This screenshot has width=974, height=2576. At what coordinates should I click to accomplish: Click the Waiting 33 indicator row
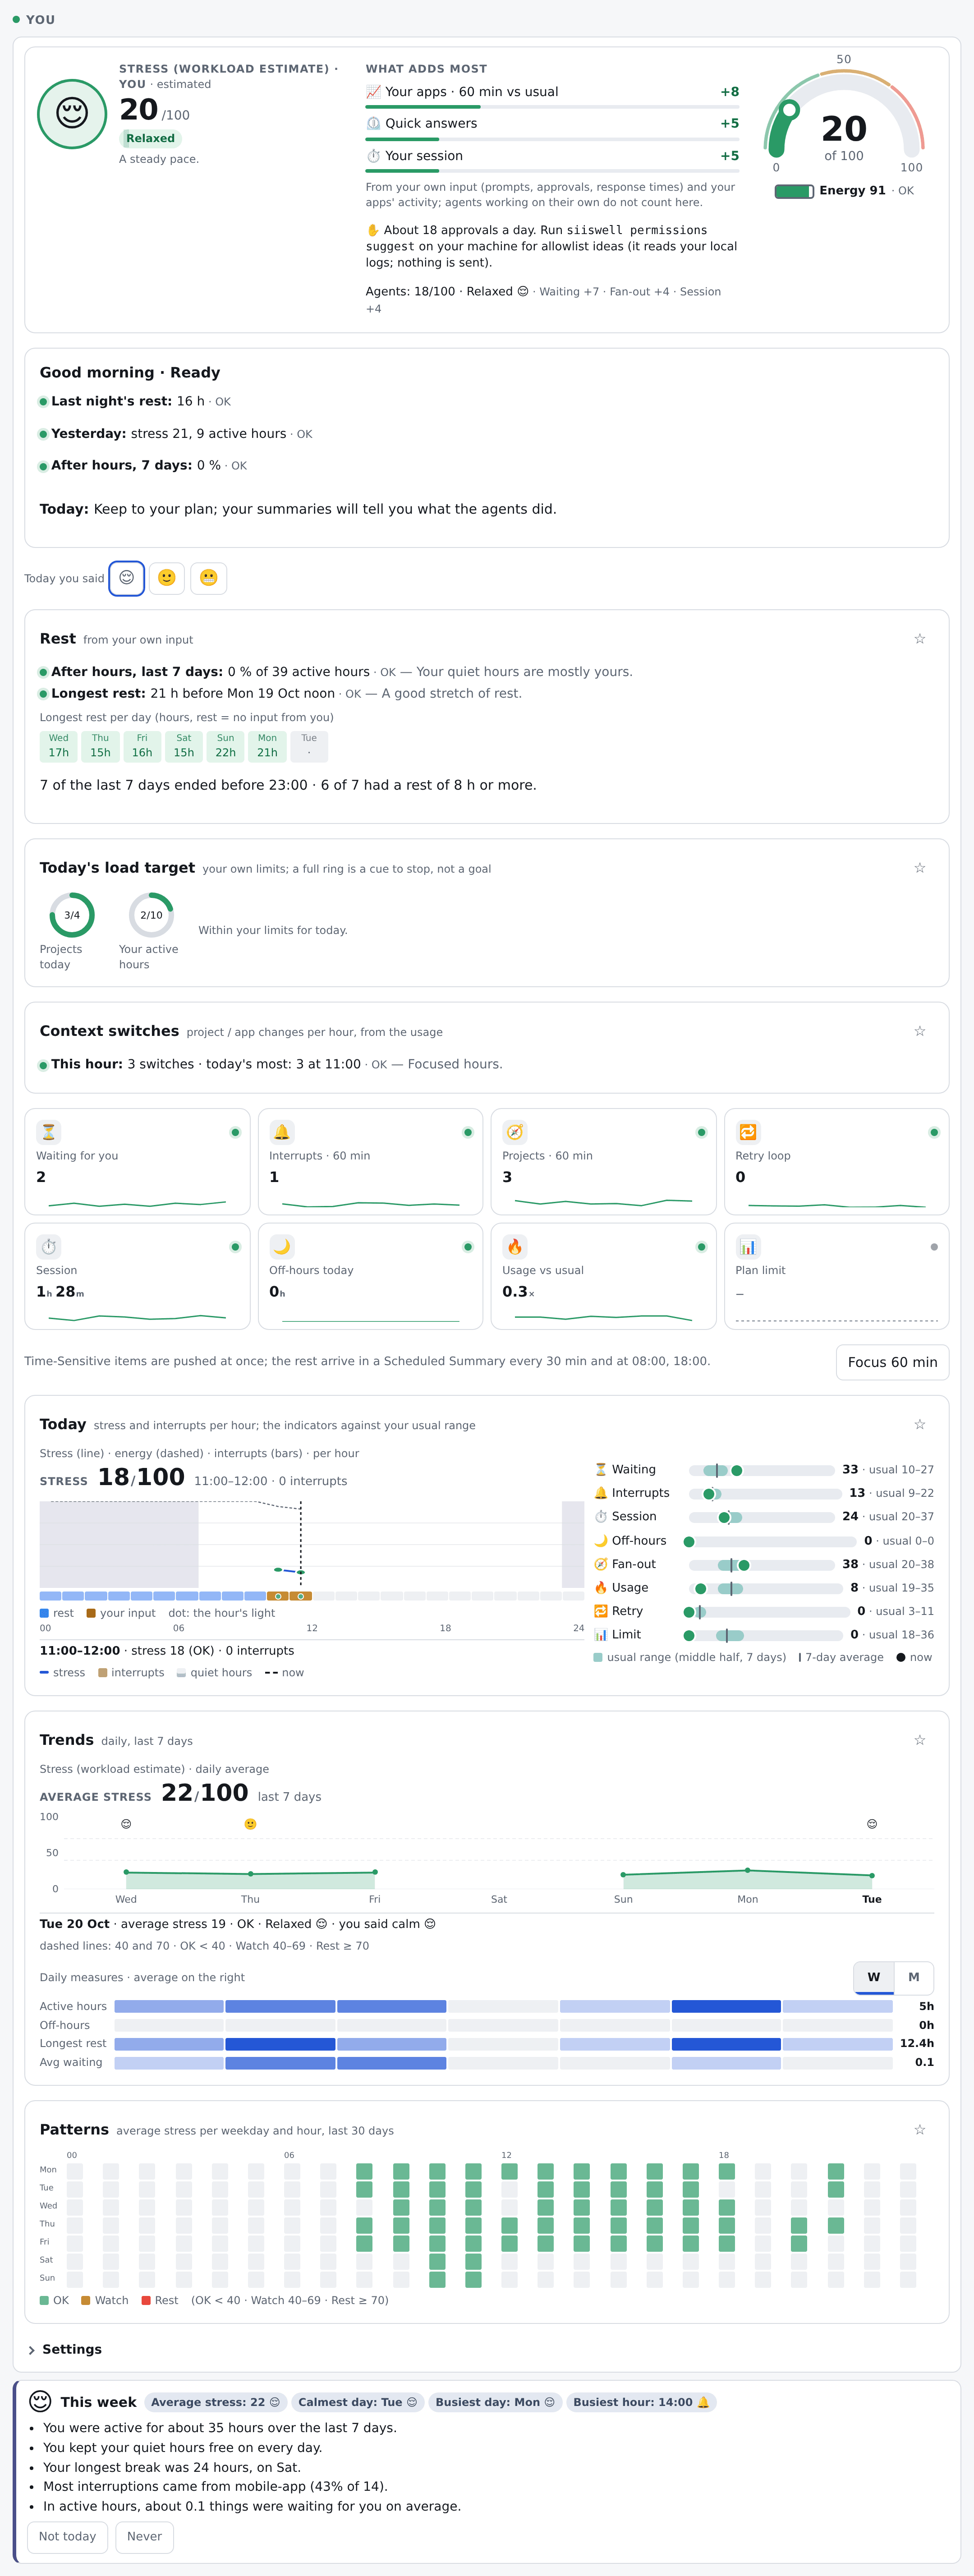(764, 1470)
